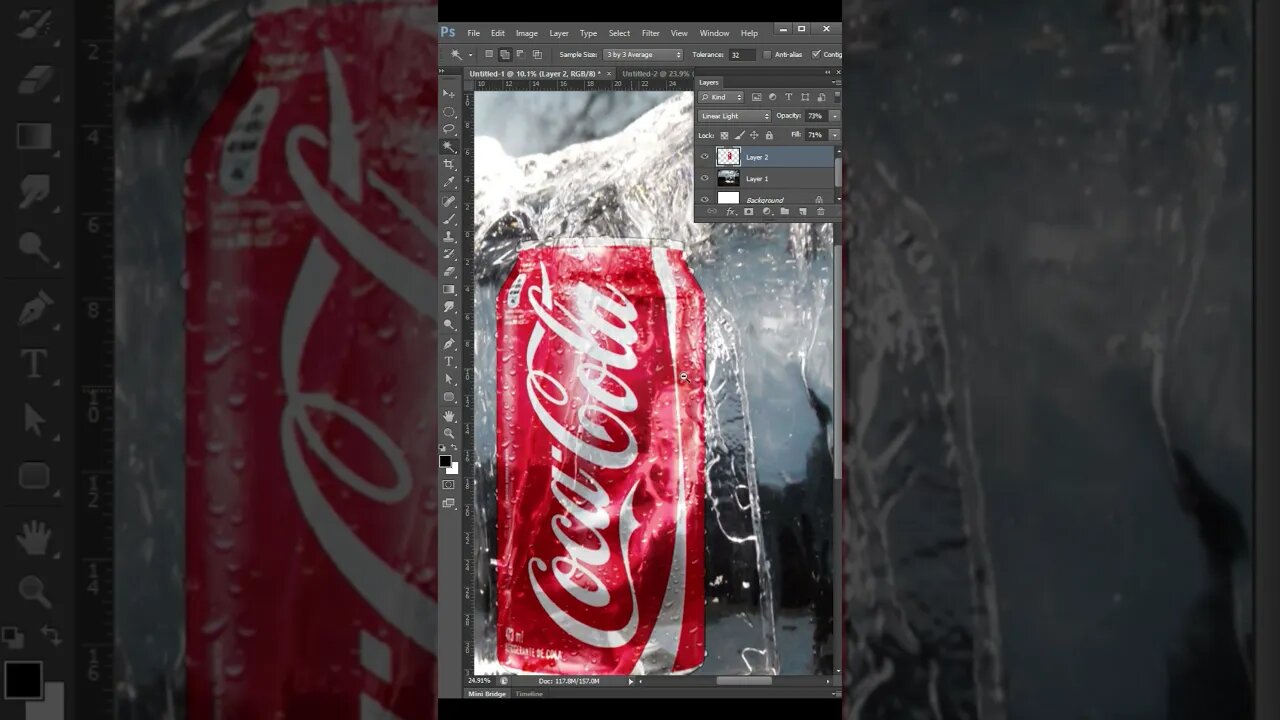Toggle lock image pixels brush icon
This screenshot has width=1280, height=720.
739,135
